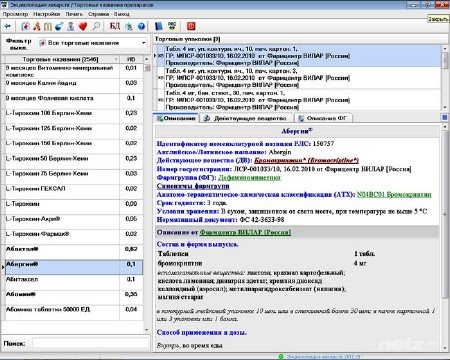Open the filter dropdown Все торговые названия
The width and height of the screenshot is (450, 360).
93,43
